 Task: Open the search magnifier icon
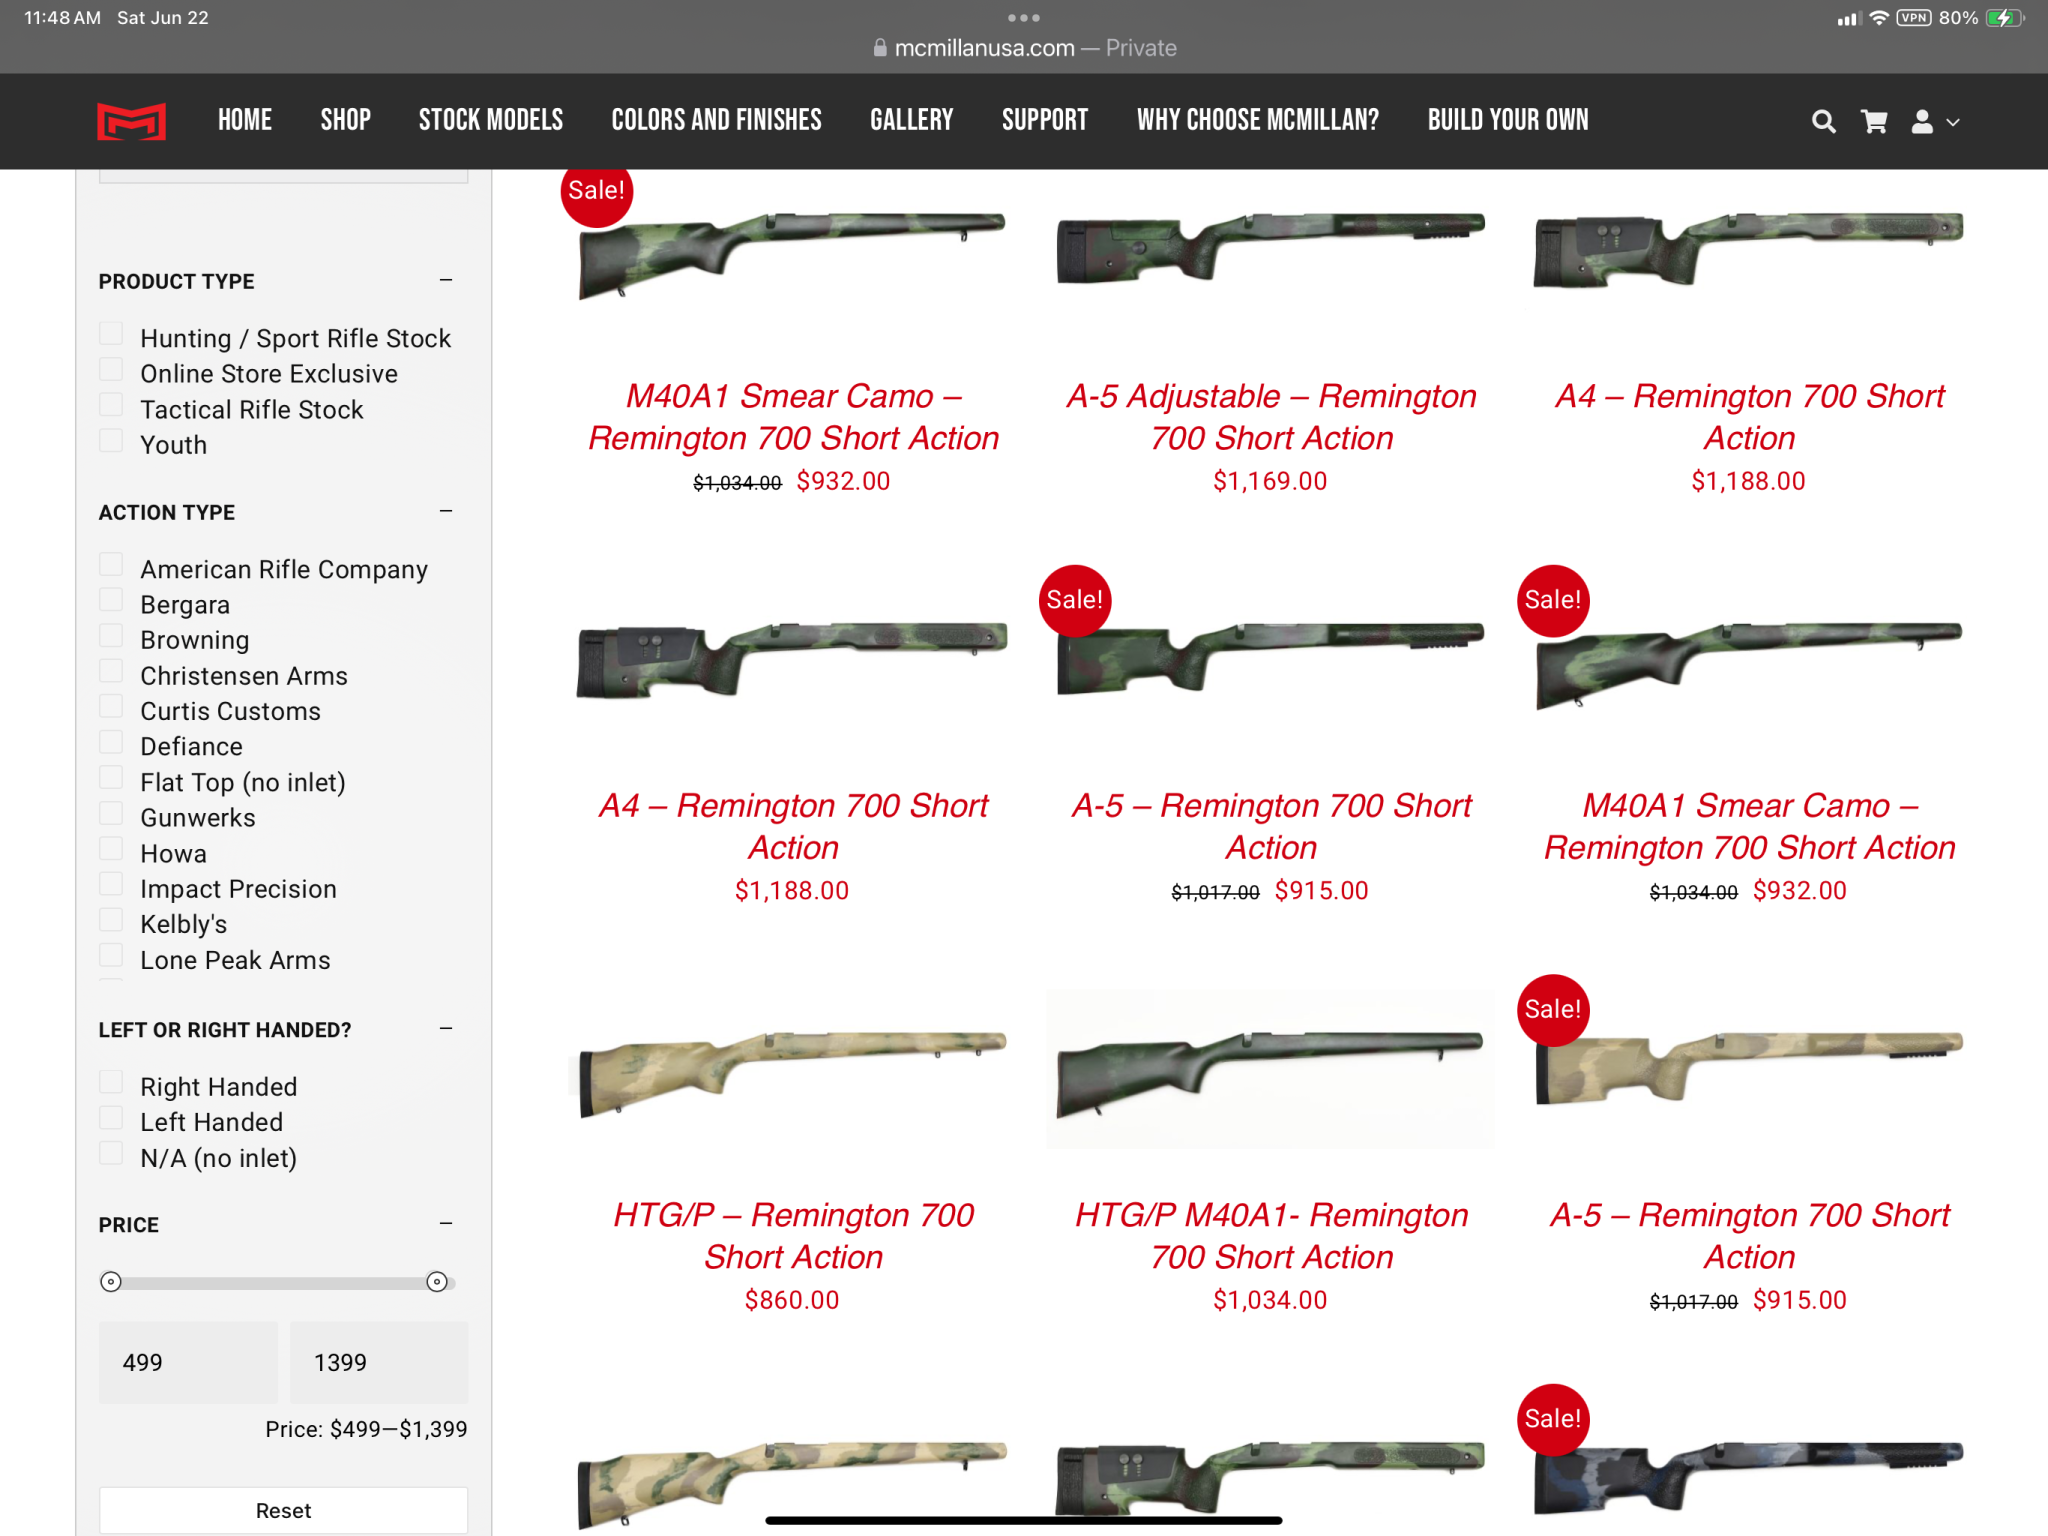(1823, 122)
